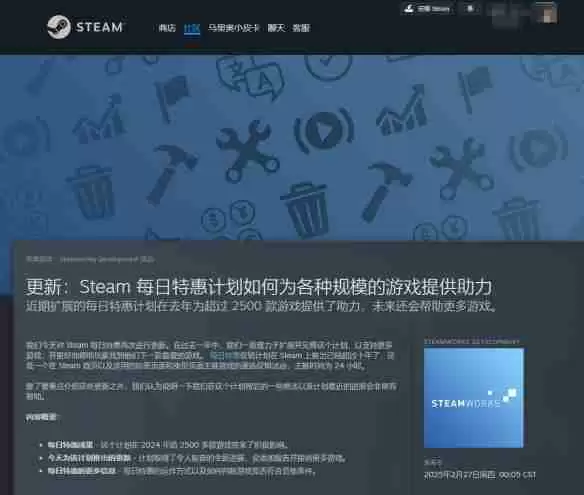This screenshot has width=584, height=495.
Task: Open the 商店 (Store) menu
Action: 167,28
